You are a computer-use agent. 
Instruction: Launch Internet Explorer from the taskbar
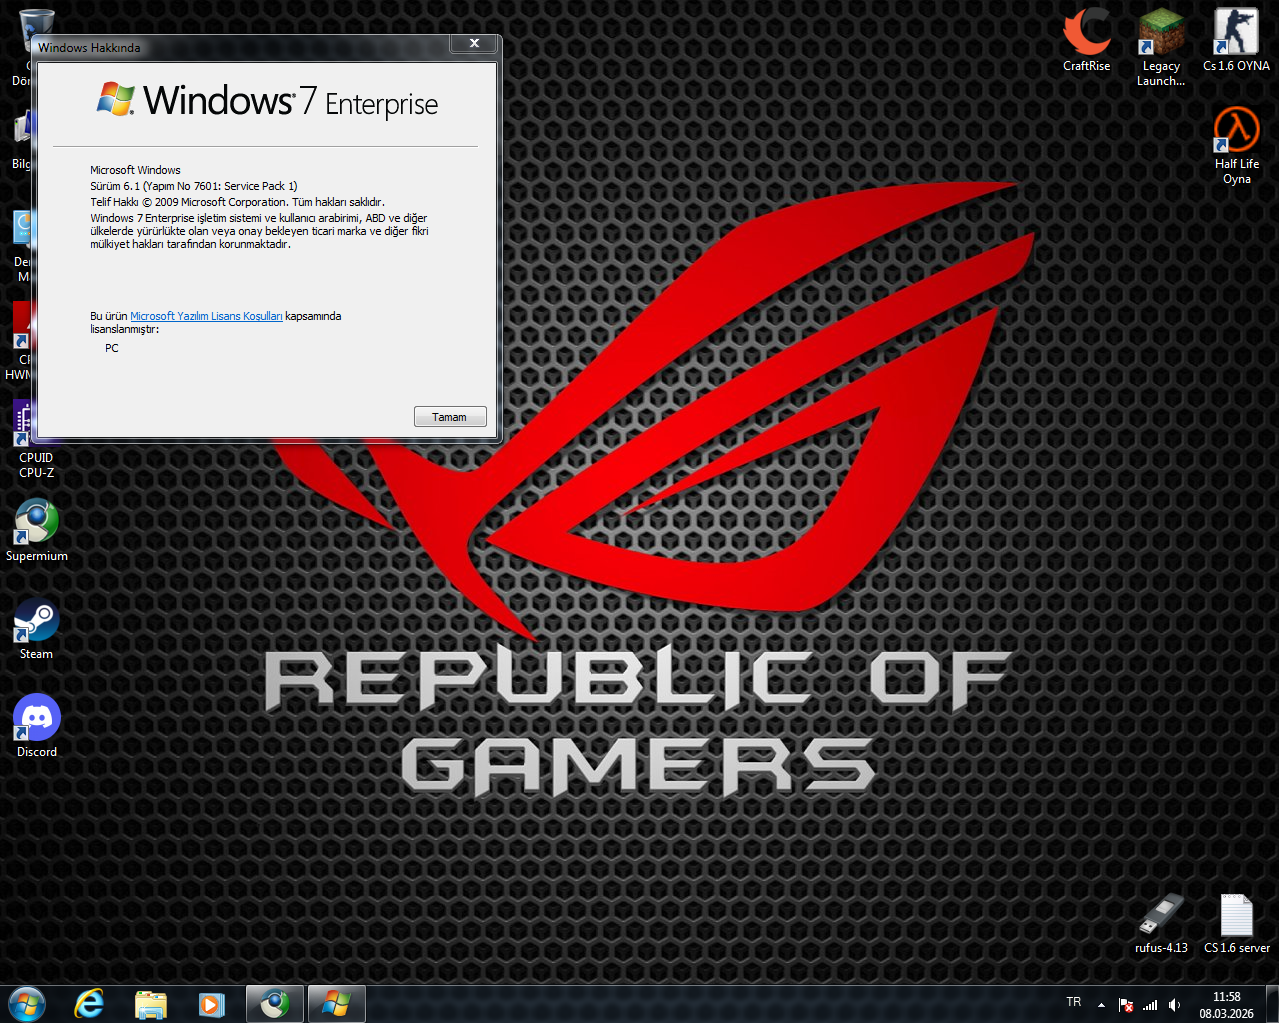tap(89, 1004)
